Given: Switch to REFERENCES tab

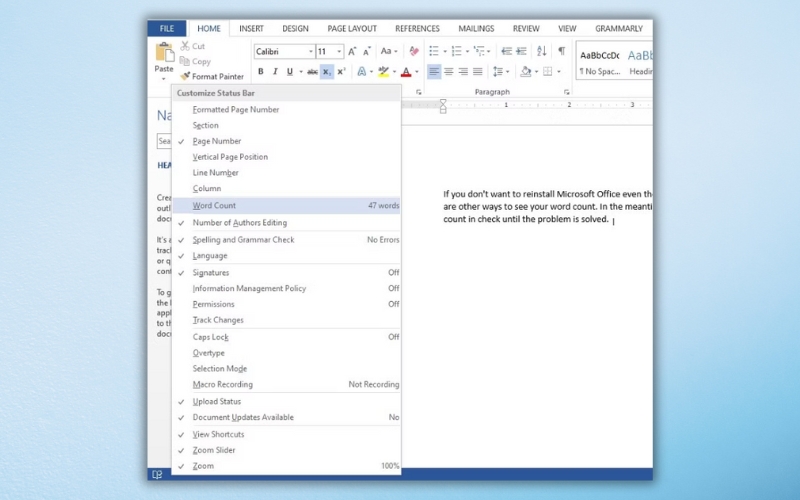Looking at the screenshot, I should point(417,29).
